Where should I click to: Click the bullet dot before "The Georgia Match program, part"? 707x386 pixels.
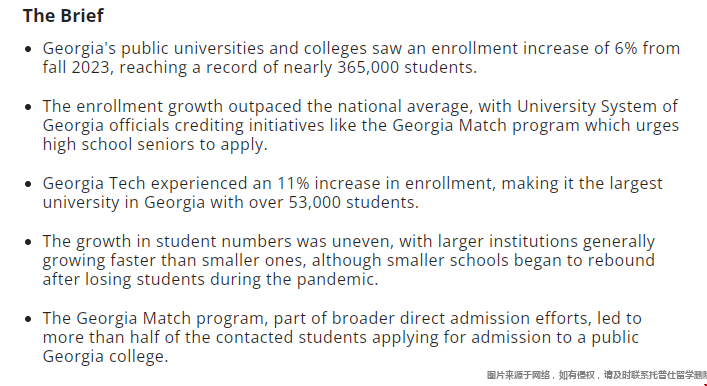click(28, 319)
